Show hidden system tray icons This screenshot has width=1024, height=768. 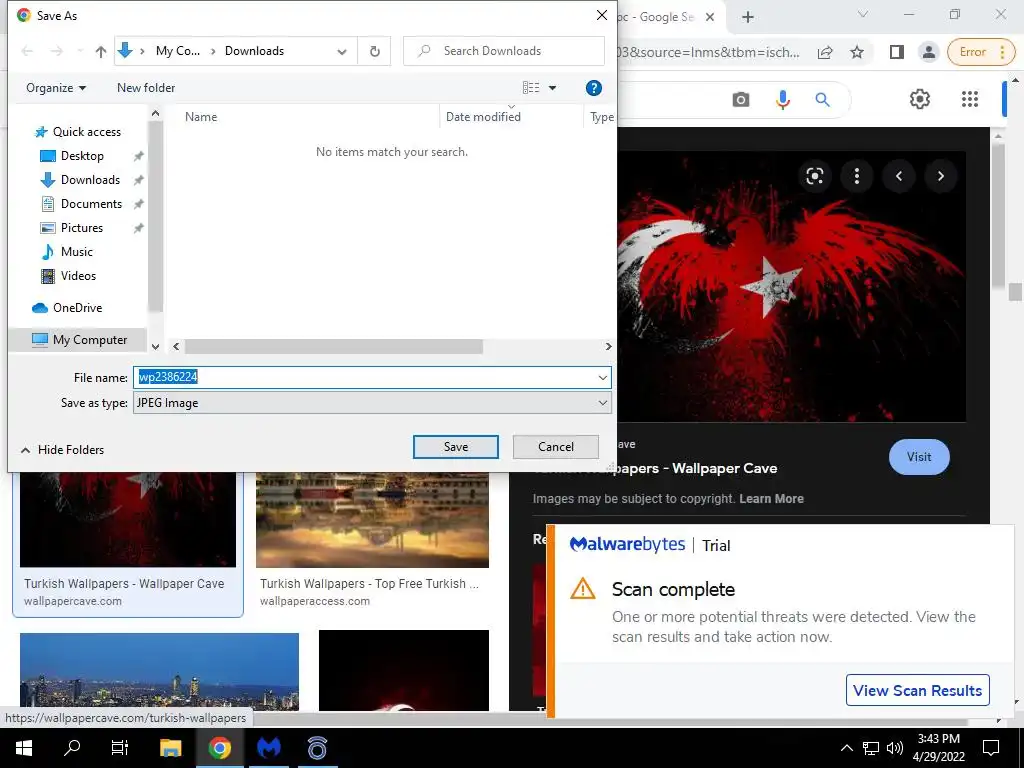[846, 748]
